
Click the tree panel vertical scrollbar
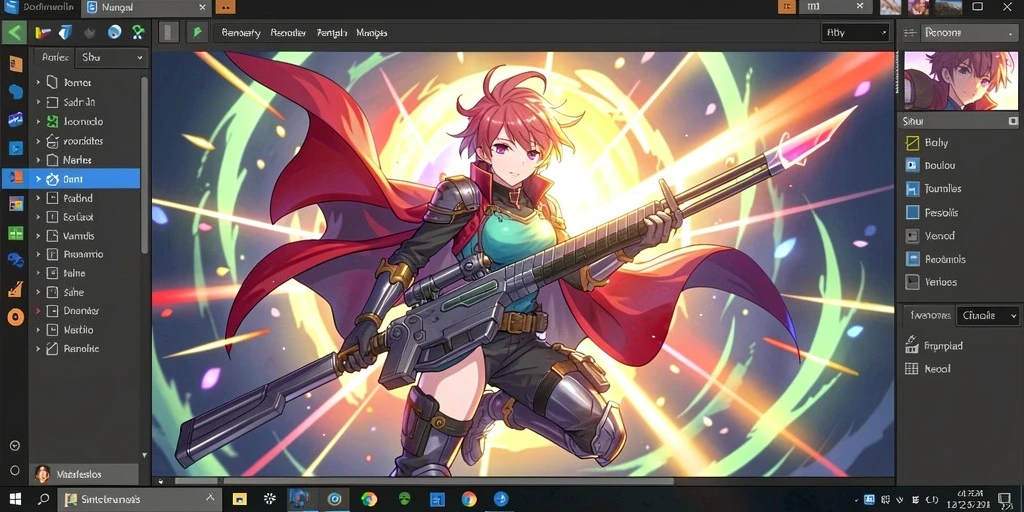(144, 166)
